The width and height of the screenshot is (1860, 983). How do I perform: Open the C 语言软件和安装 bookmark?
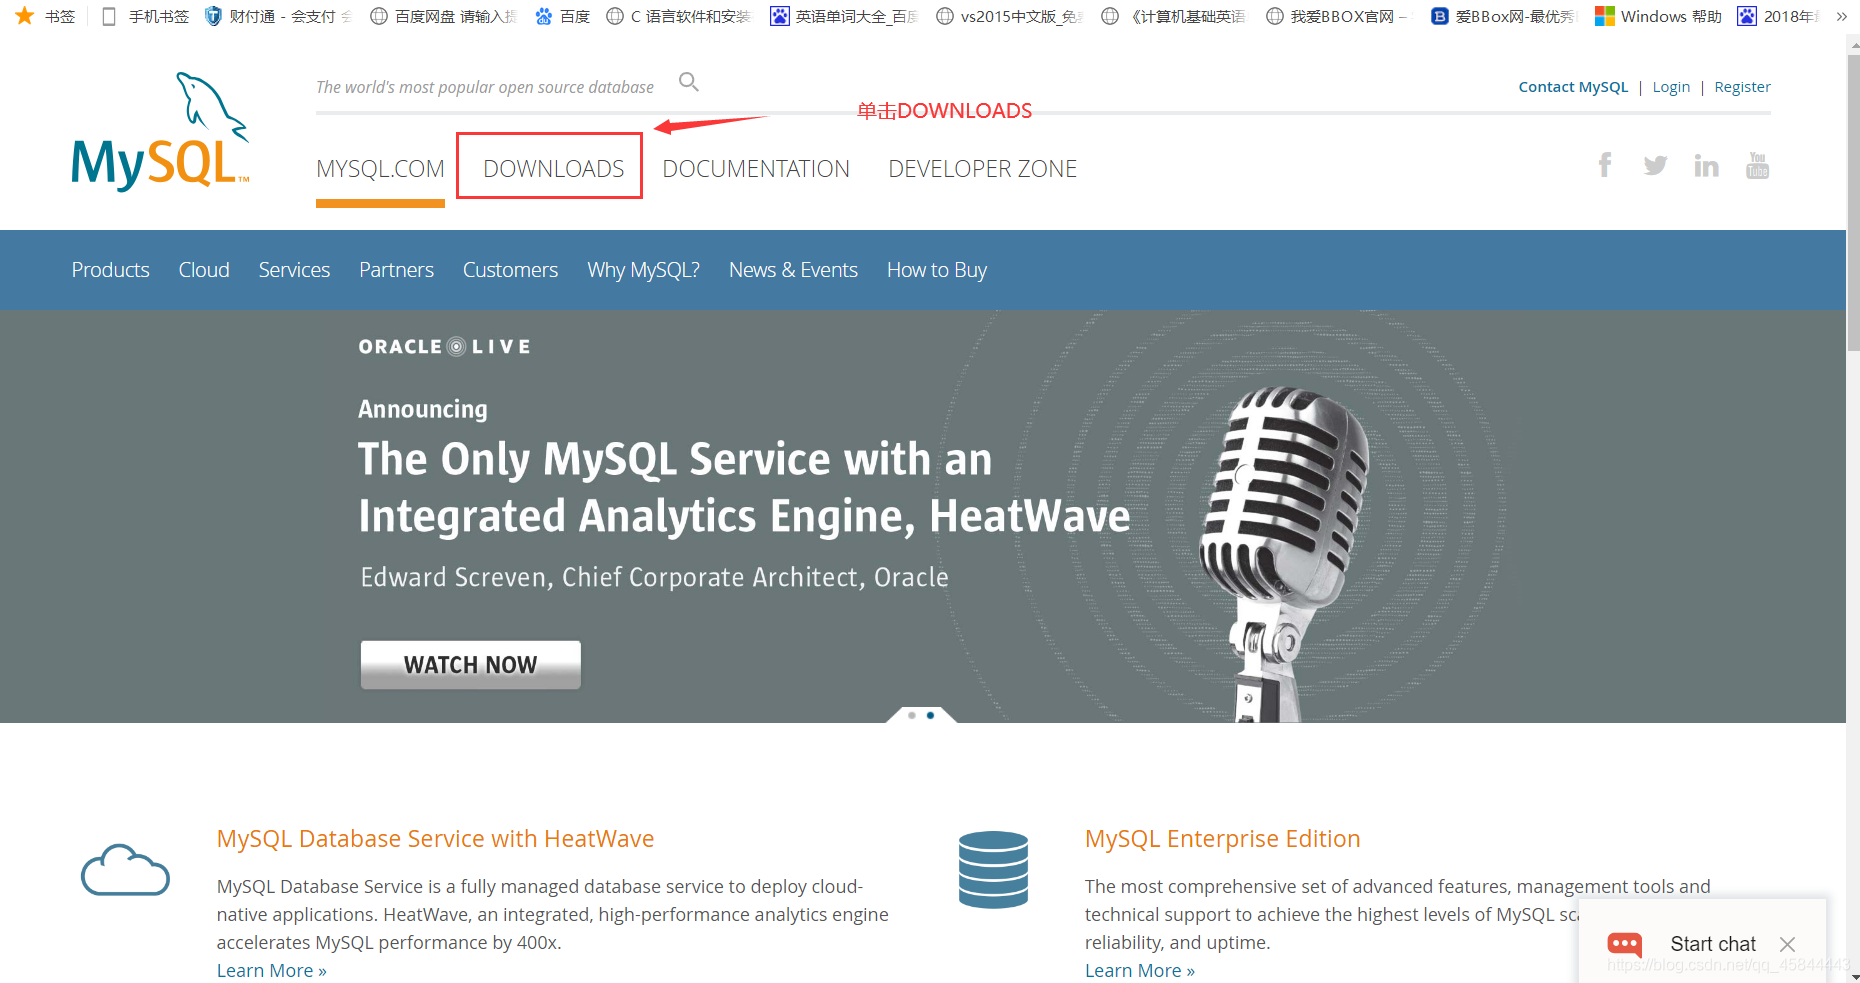(x=679, y=16)
